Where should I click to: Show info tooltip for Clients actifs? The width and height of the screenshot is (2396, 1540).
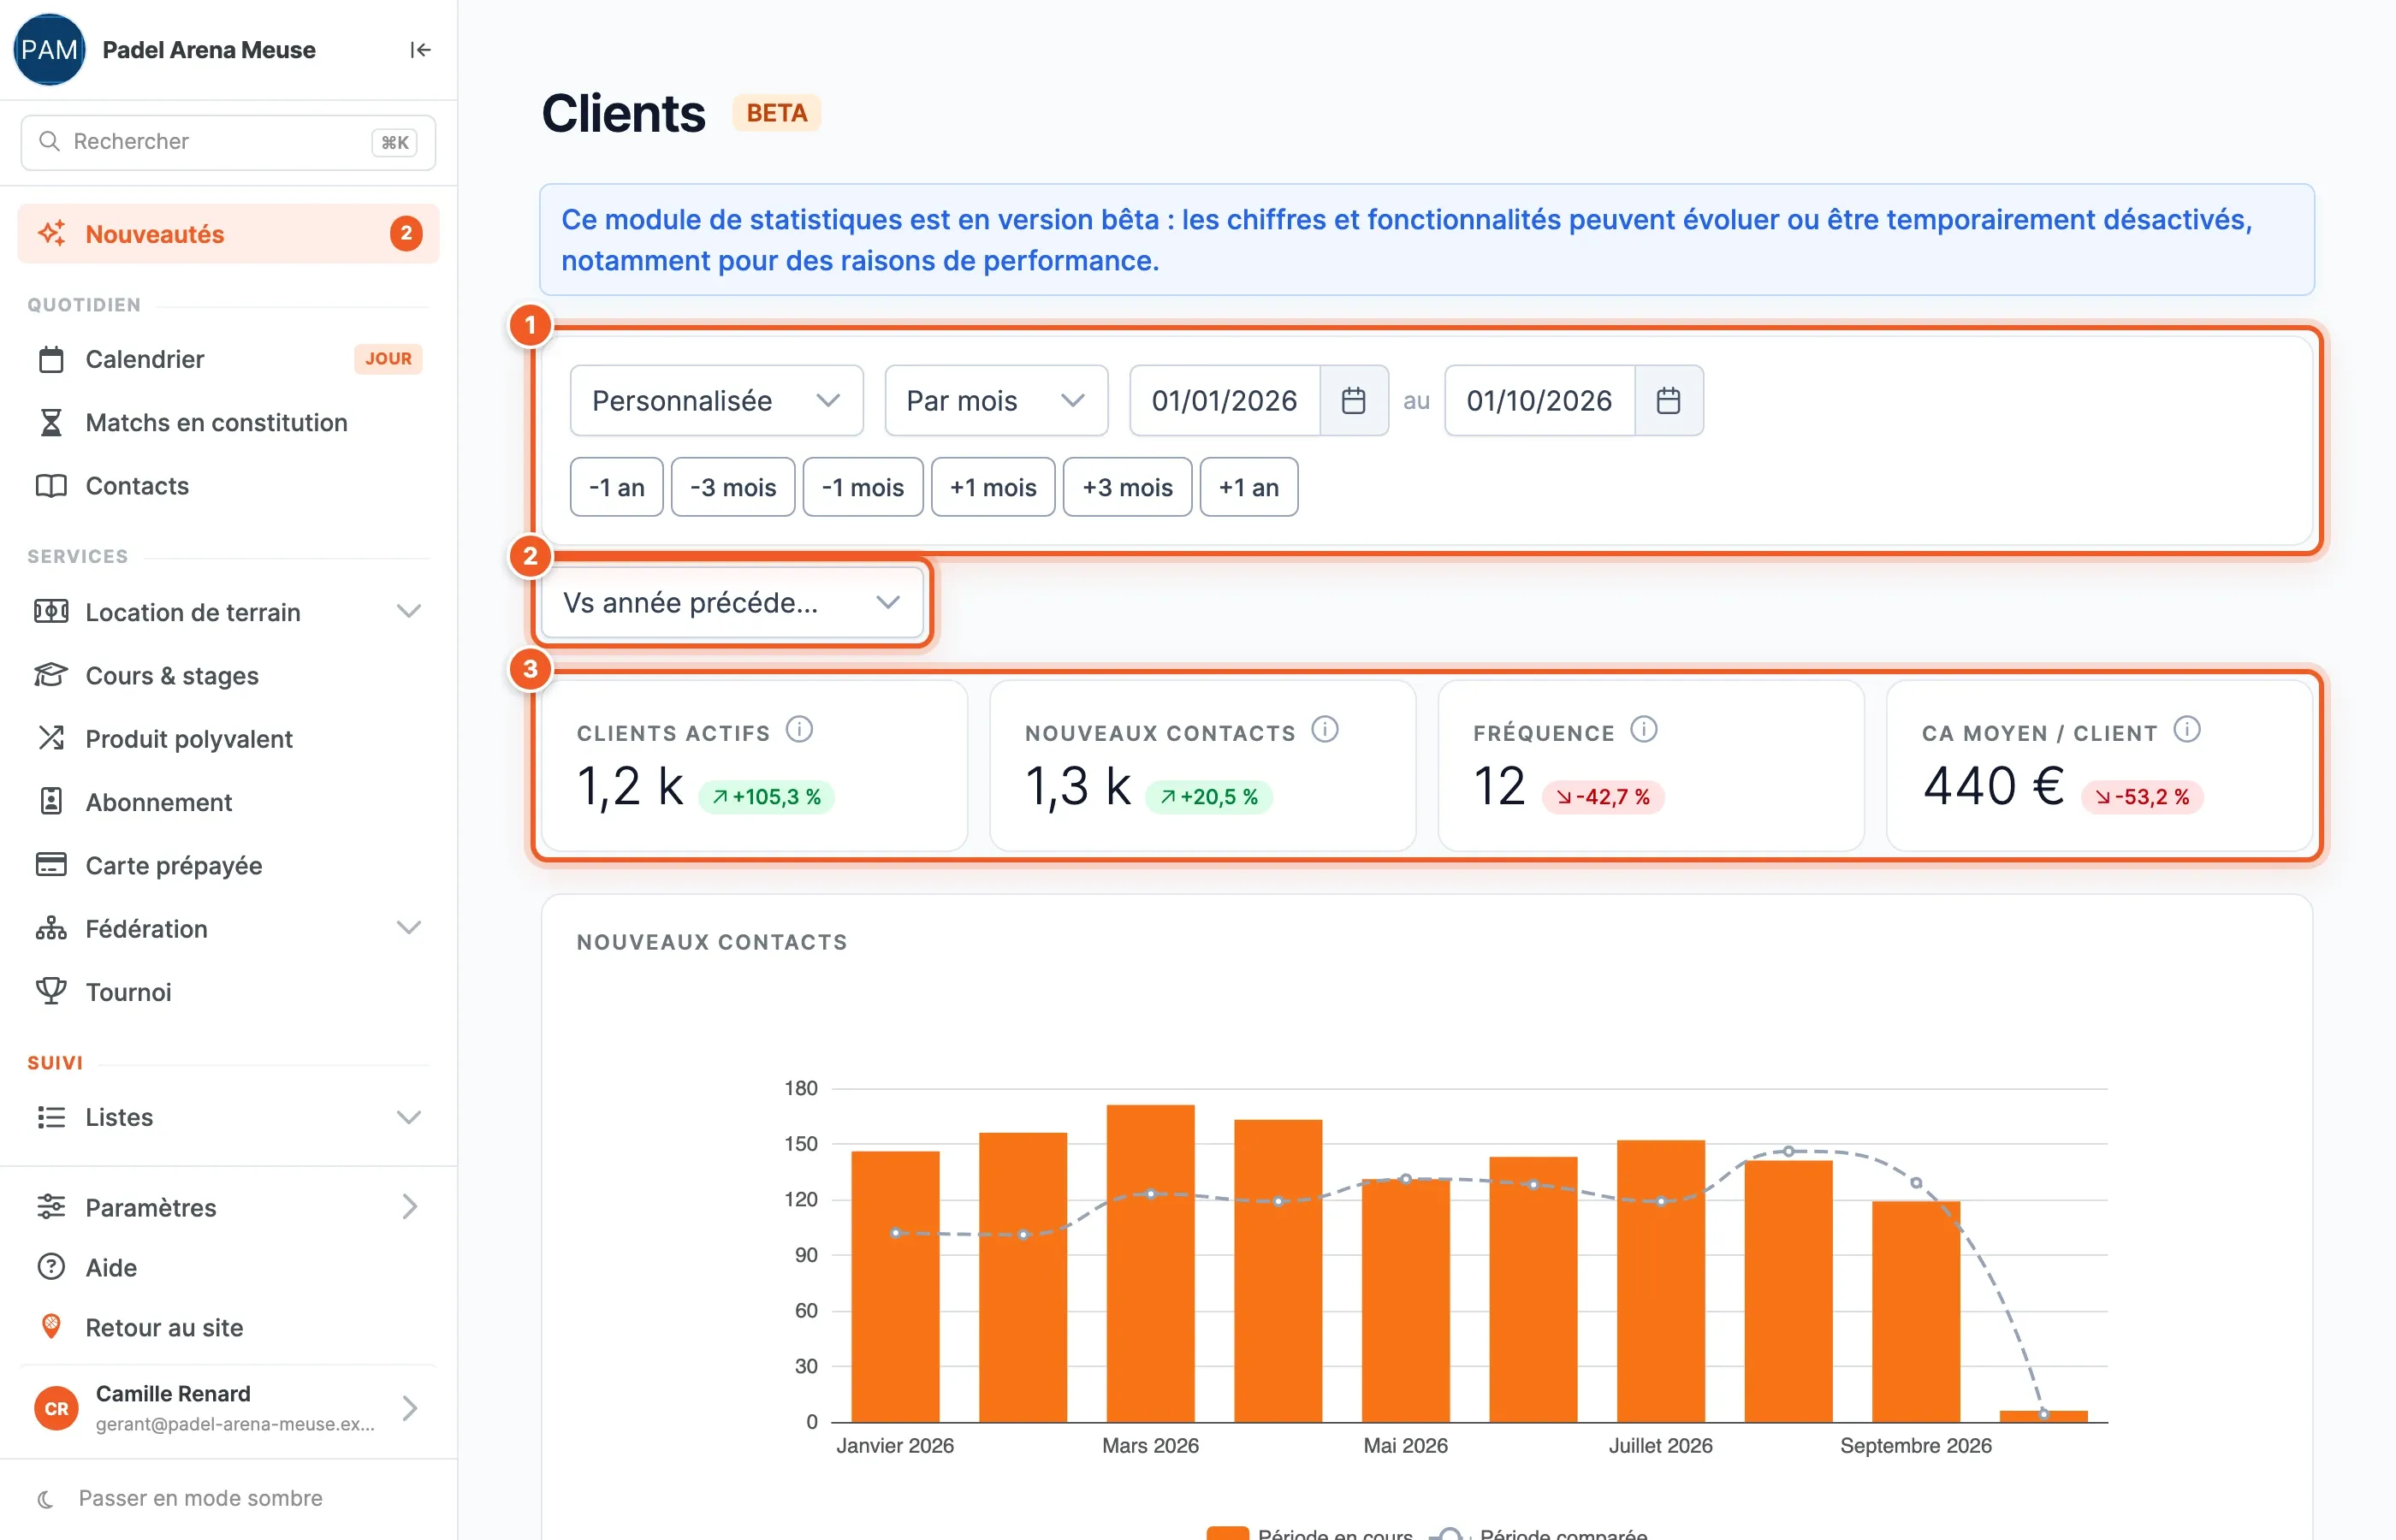tap(799, 730)
